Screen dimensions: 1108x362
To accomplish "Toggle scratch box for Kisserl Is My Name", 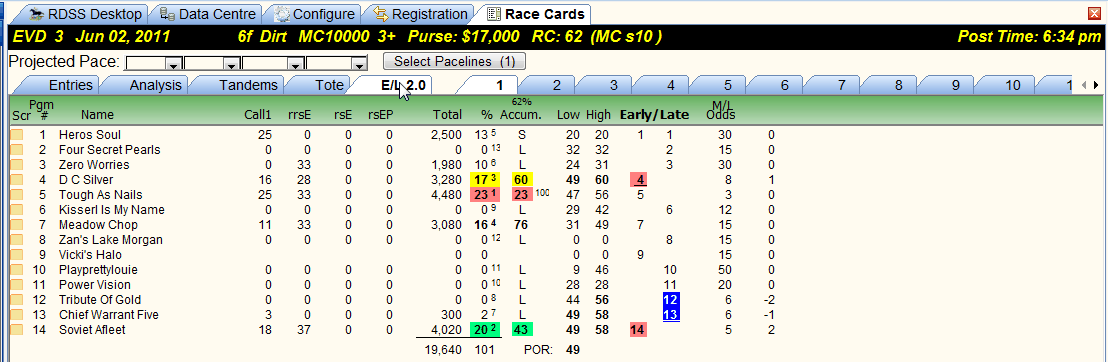I will pyautogui.click(x=16, y=209).
